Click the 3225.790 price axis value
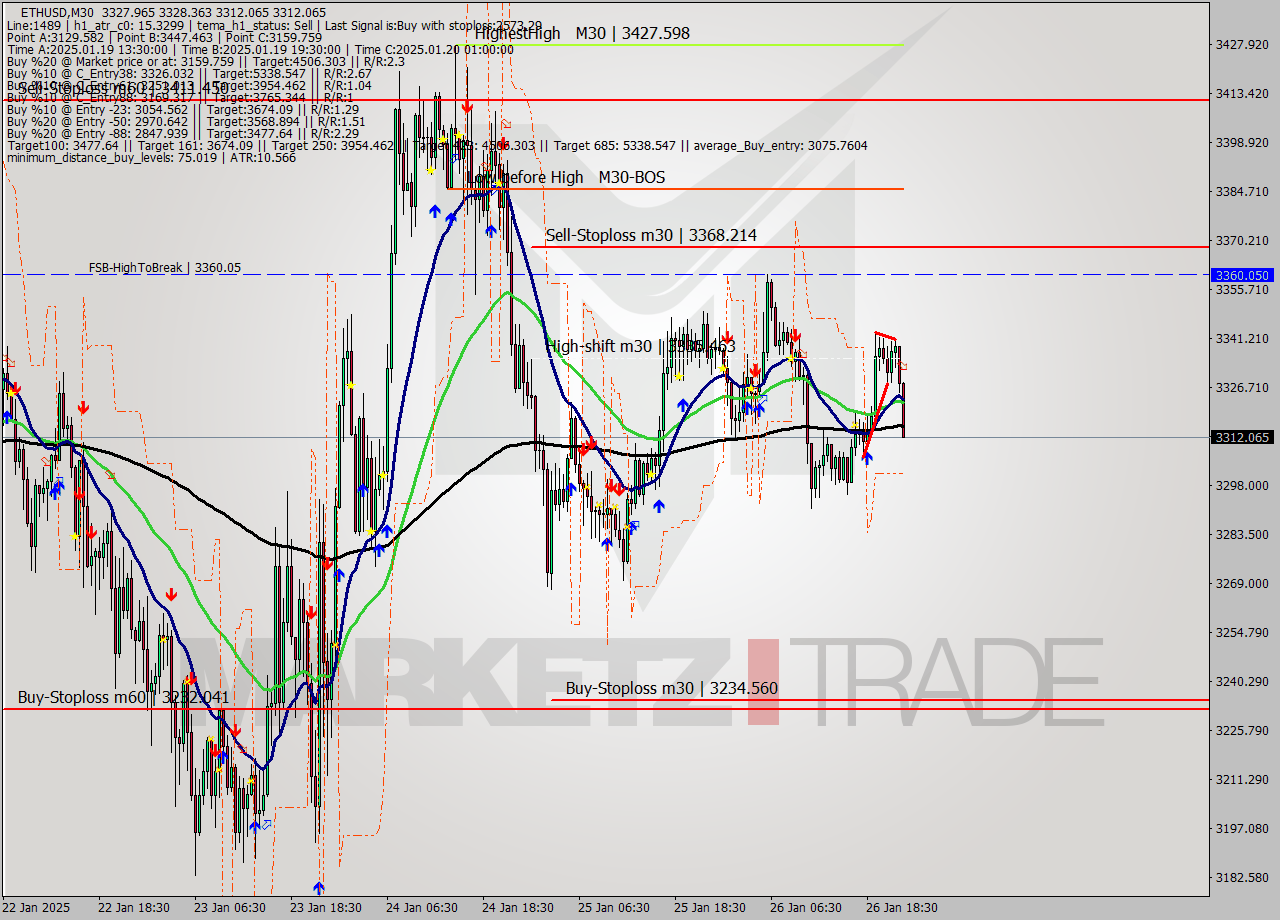This screenshot has height=920, width=1280. 1242,730
